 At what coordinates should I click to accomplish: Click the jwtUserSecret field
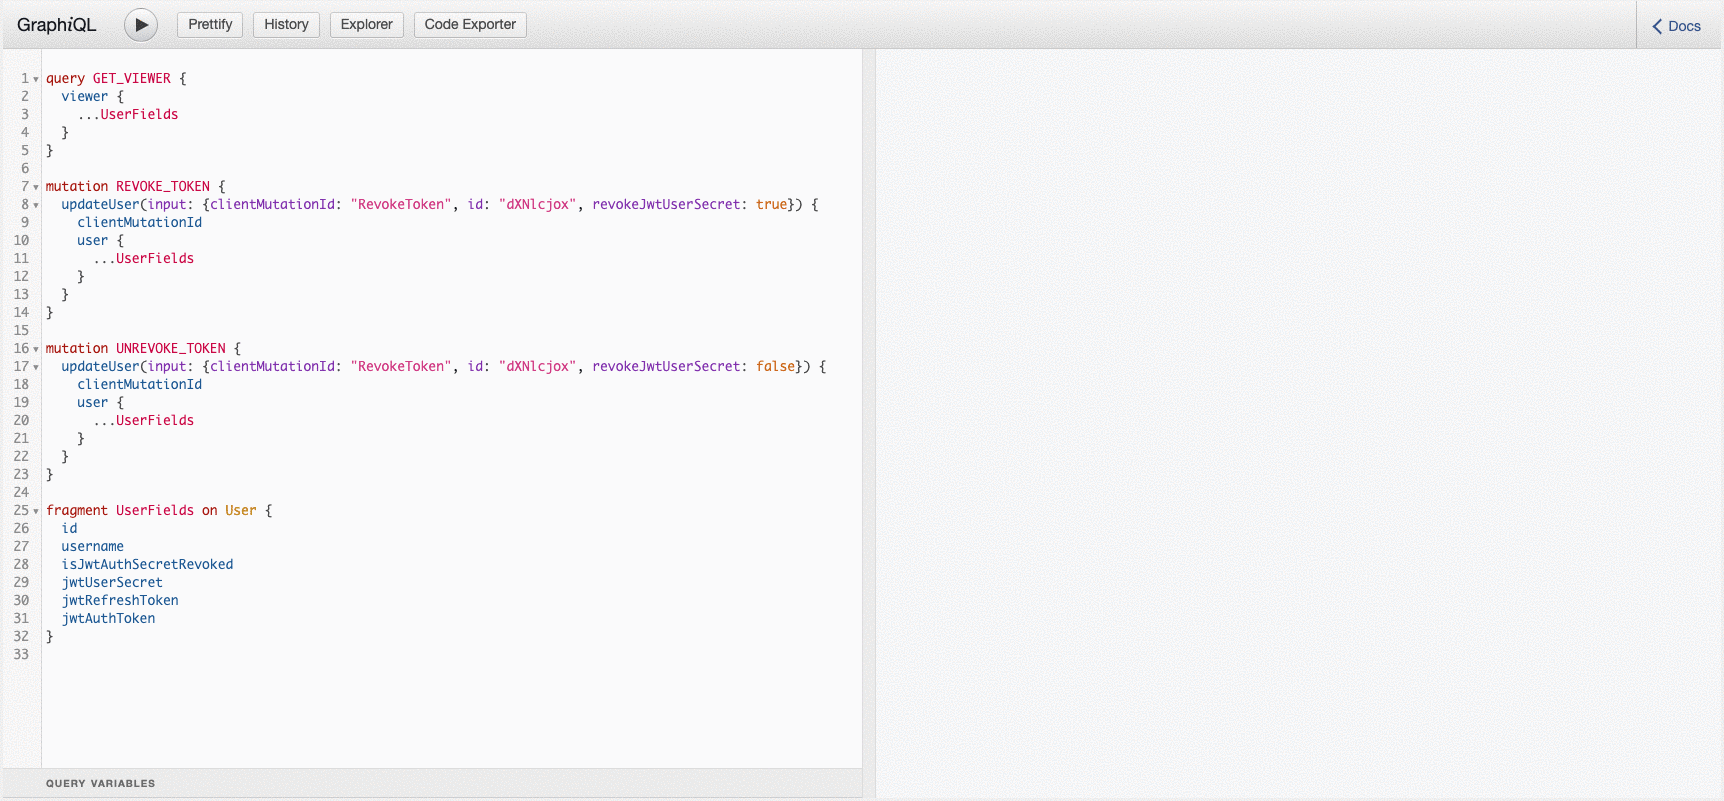[x=112, y=582]
